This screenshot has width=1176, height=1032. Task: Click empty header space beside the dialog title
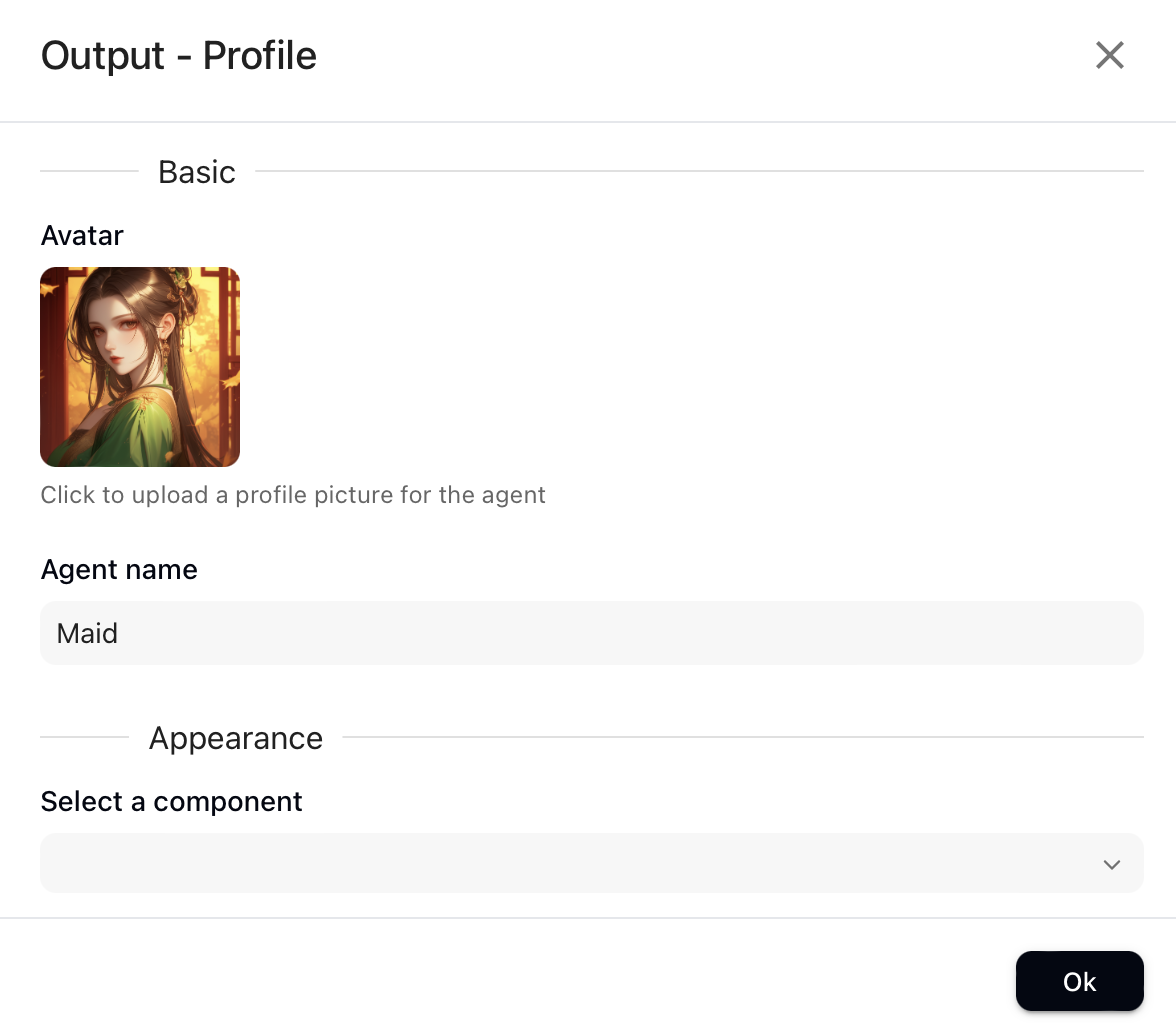pos(700,56)
